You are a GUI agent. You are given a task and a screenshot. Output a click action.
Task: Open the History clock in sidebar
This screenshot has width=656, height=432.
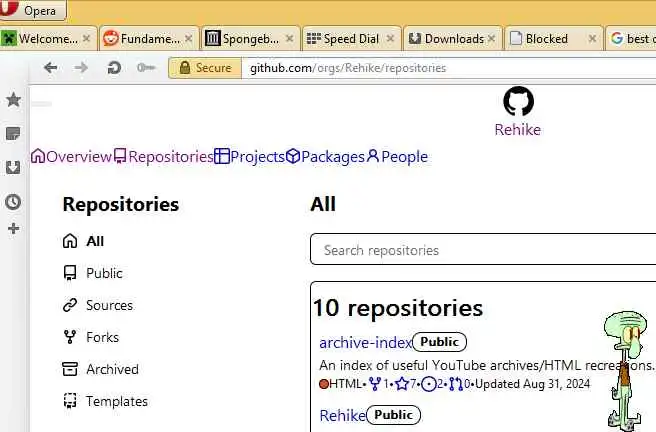tap(13, 202)
